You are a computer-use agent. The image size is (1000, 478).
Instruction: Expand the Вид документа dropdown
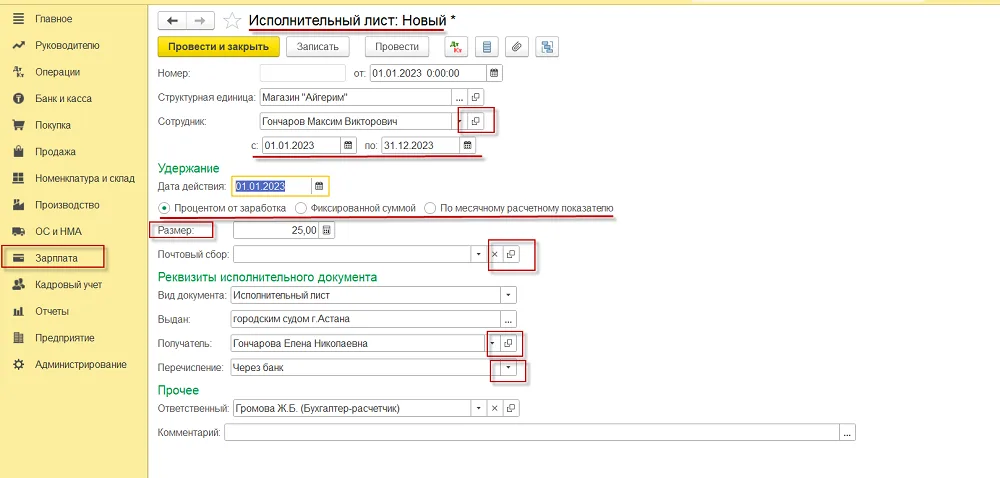(x=508, y=296)
